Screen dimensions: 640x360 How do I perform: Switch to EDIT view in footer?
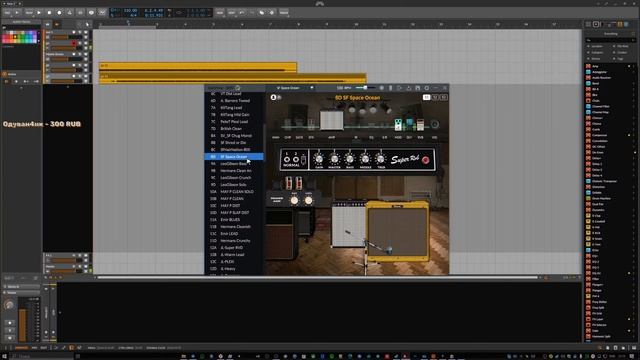tap(43, 348)
